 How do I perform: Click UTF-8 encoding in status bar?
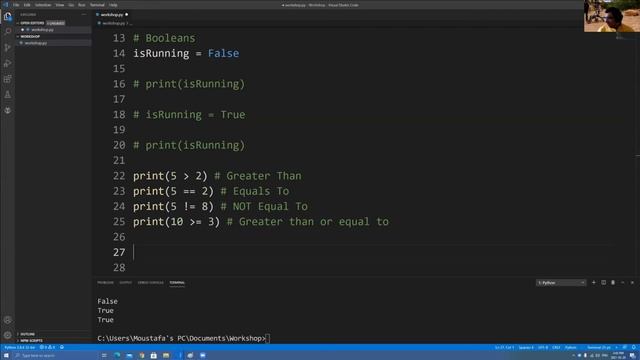pyautogui.click(x=543, y=347)
